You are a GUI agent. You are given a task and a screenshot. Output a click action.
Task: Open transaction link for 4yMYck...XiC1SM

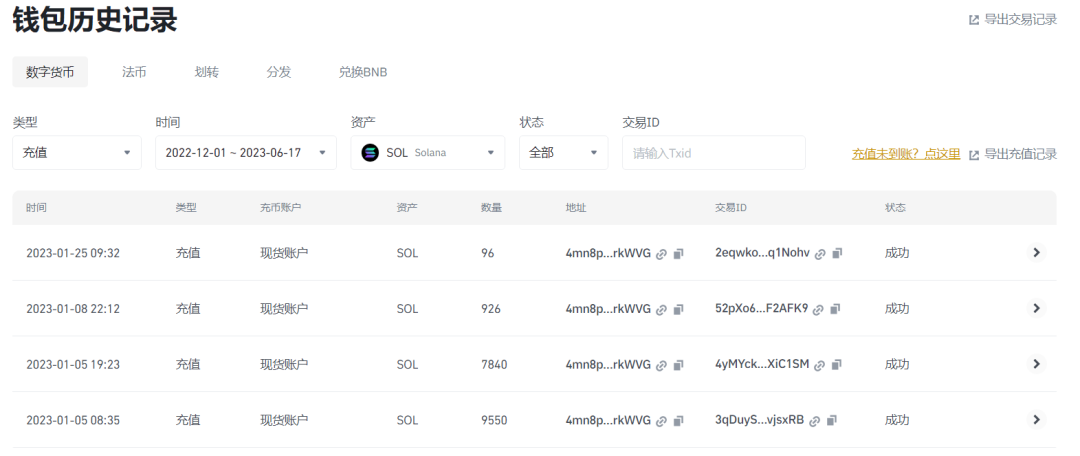(x=820, y=365)
